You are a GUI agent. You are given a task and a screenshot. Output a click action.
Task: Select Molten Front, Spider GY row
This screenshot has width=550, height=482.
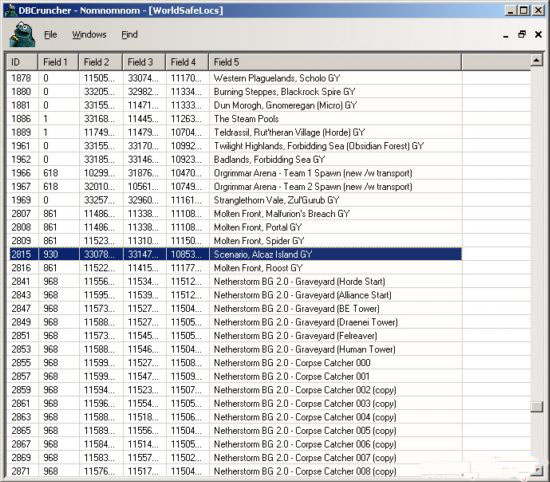pos(235,241)
